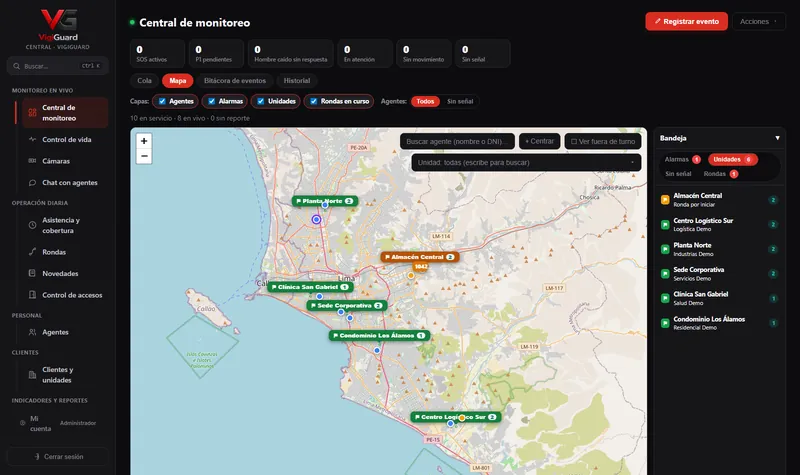The width and height of the screenshot is (800, 475).
Task: Open Central de monitoreo sidebar icon
Action: [32, 113]
